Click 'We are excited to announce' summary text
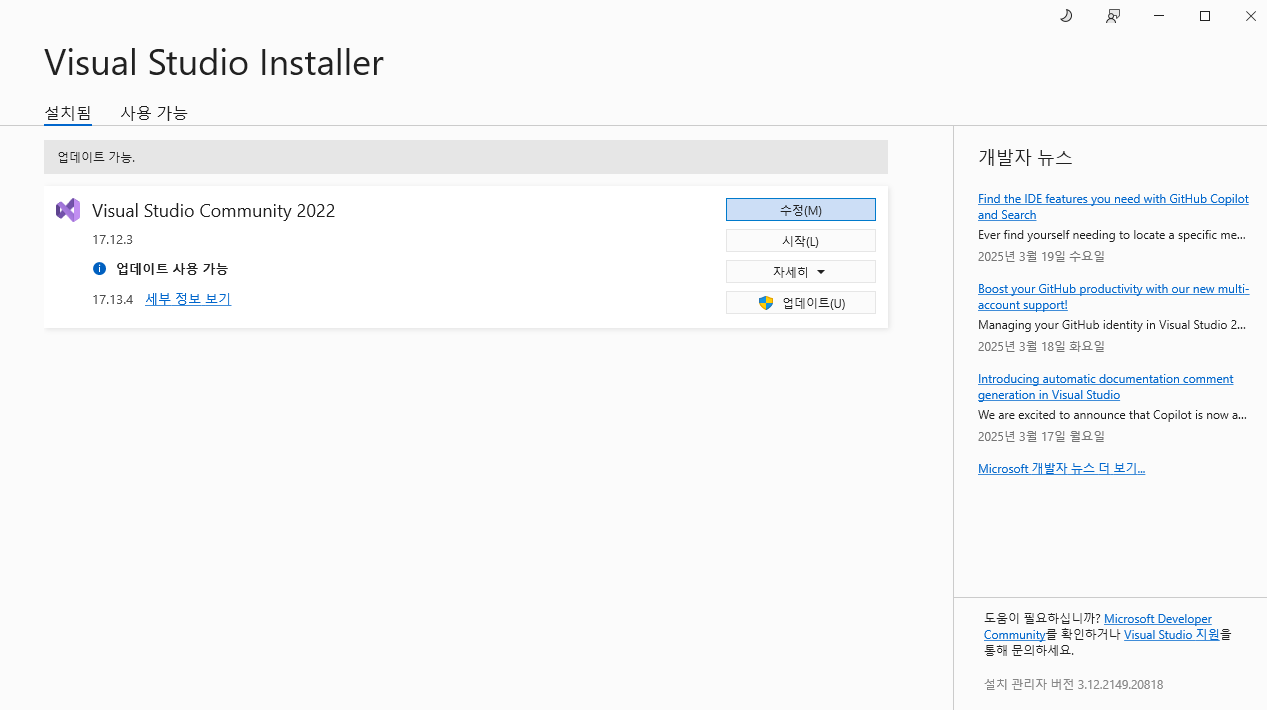1267x710 pixels. 1112,415
